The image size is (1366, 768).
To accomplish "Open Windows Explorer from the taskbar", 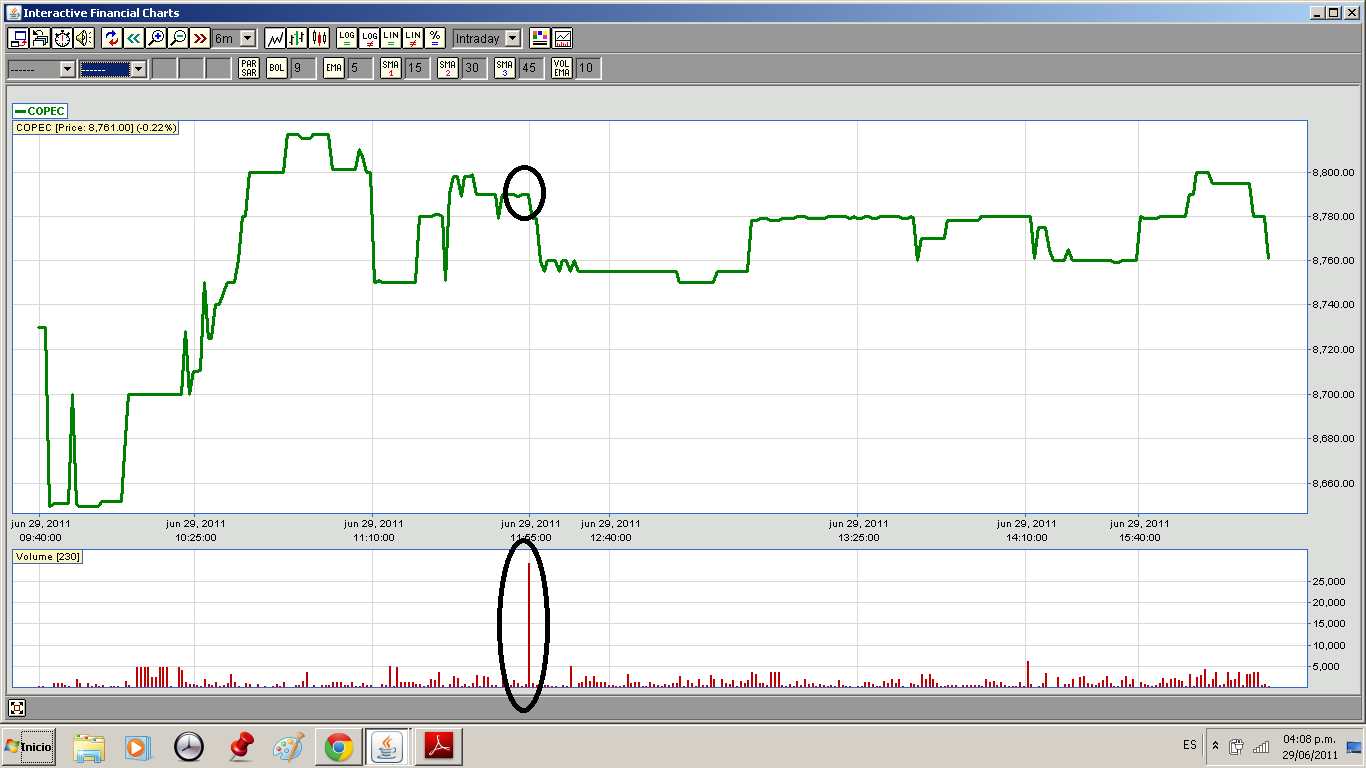I will (88, 746).
